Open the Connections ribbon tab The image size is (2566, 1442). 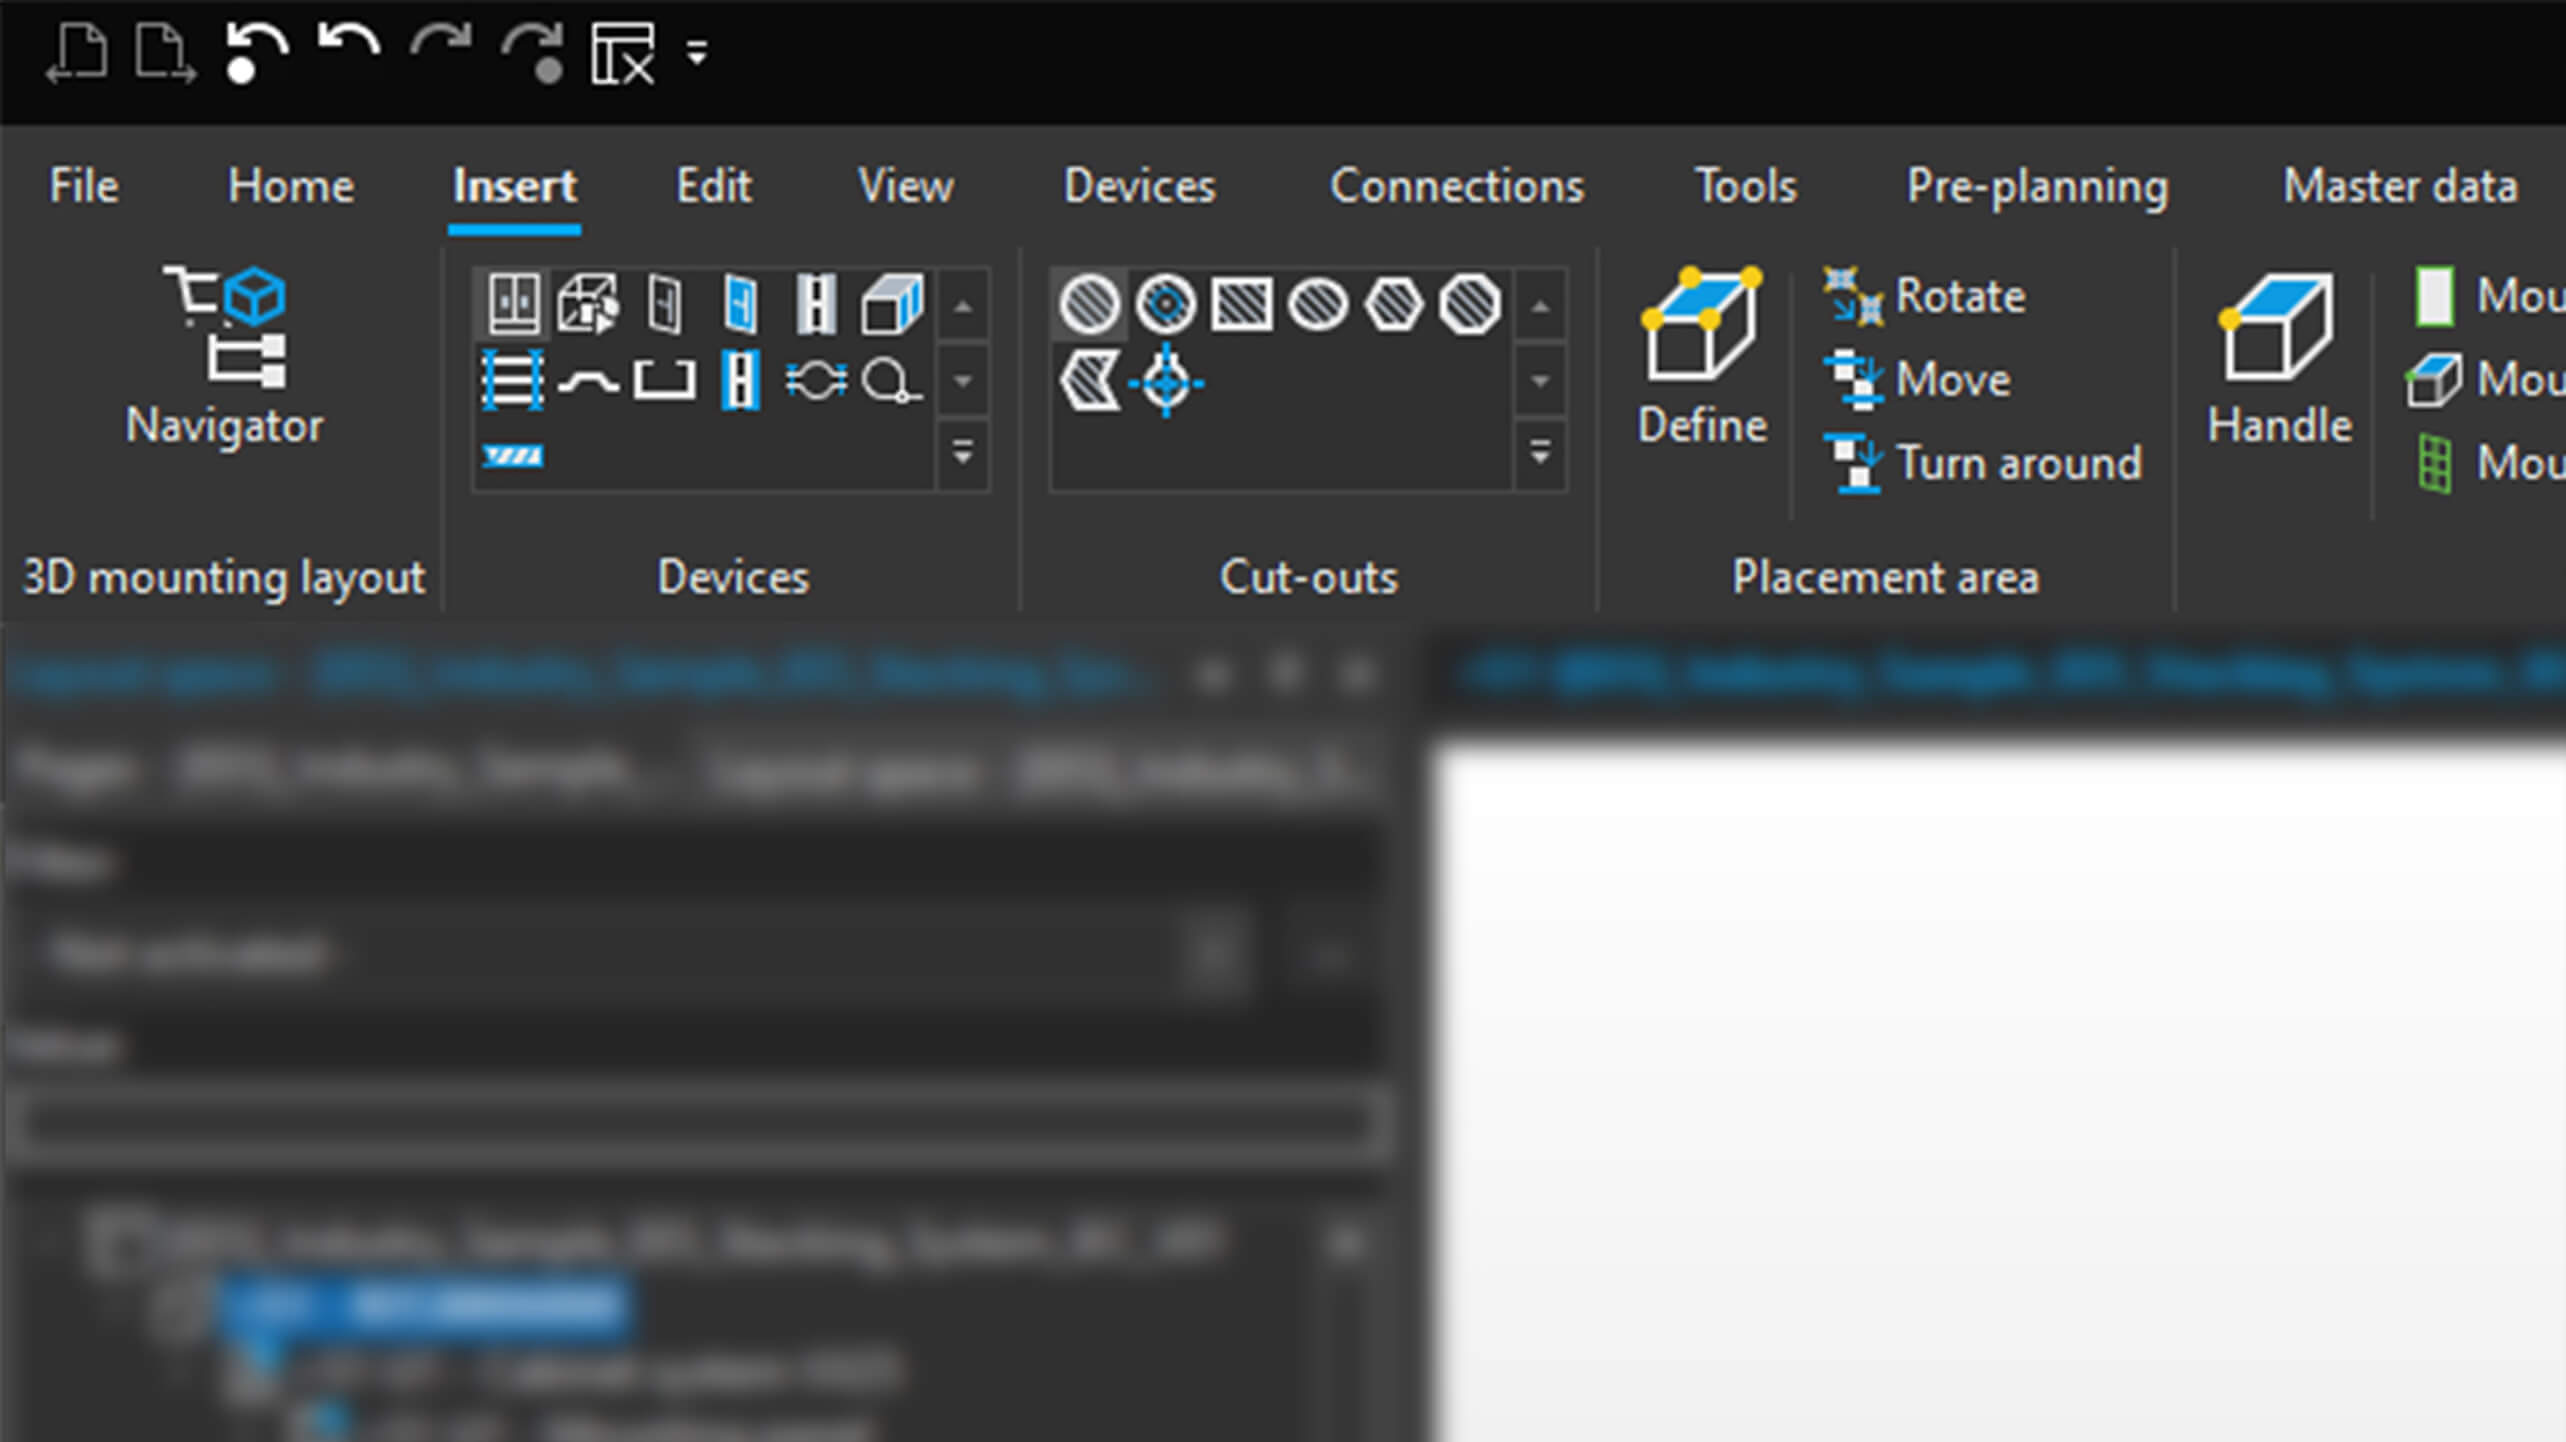pos(1456,186)
